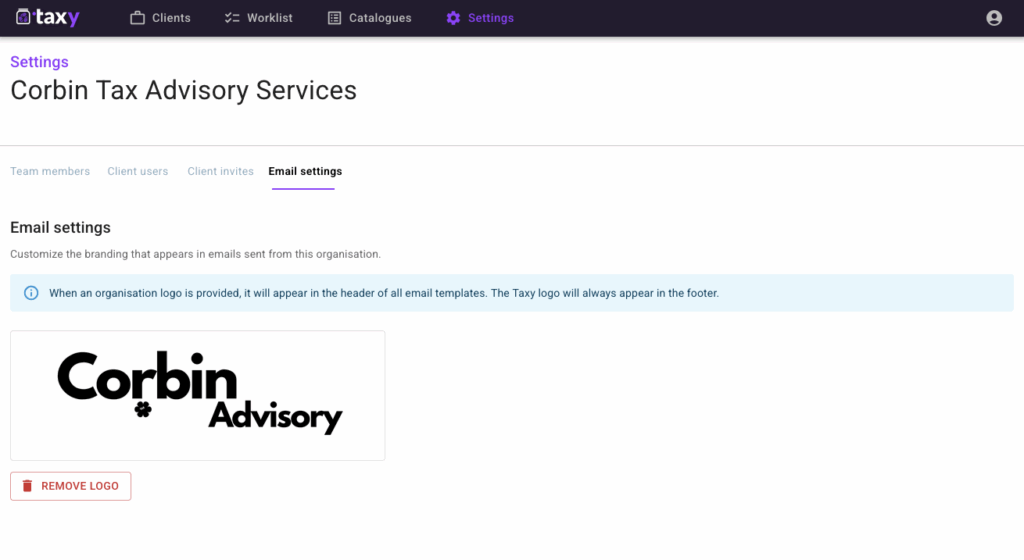The height and width of the screenshot is (560, 1024).
Task: Click the Catalogues table icon
Action: [x=334, y=18]
